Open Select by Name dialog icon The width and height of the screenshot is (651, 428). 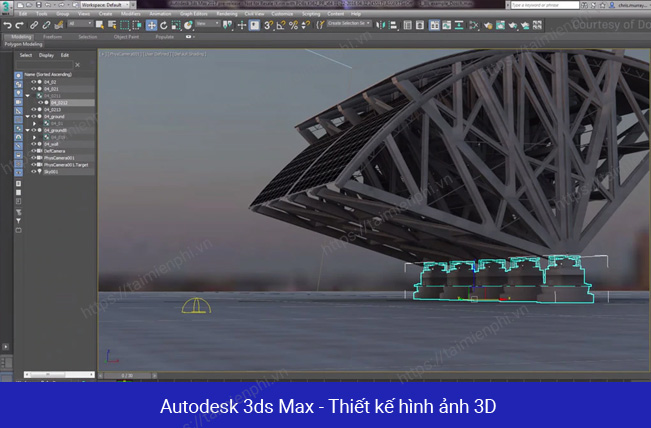pos(112,25)
